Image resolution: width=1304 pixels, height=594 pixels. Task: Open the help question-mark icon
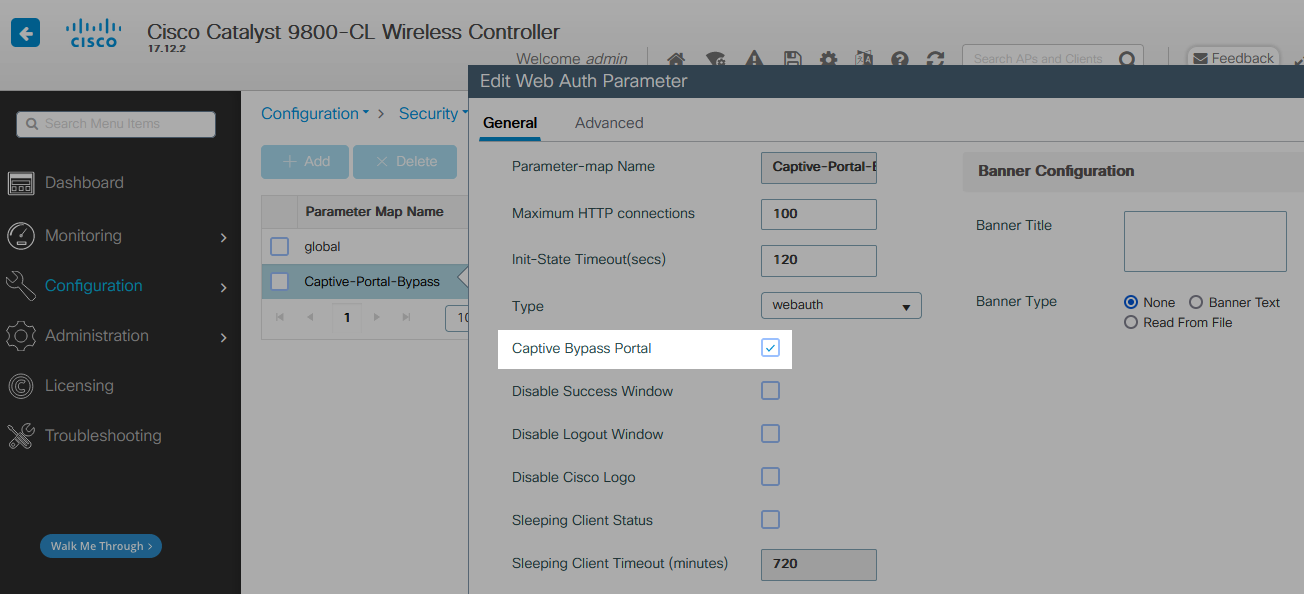tap(899, 60)
